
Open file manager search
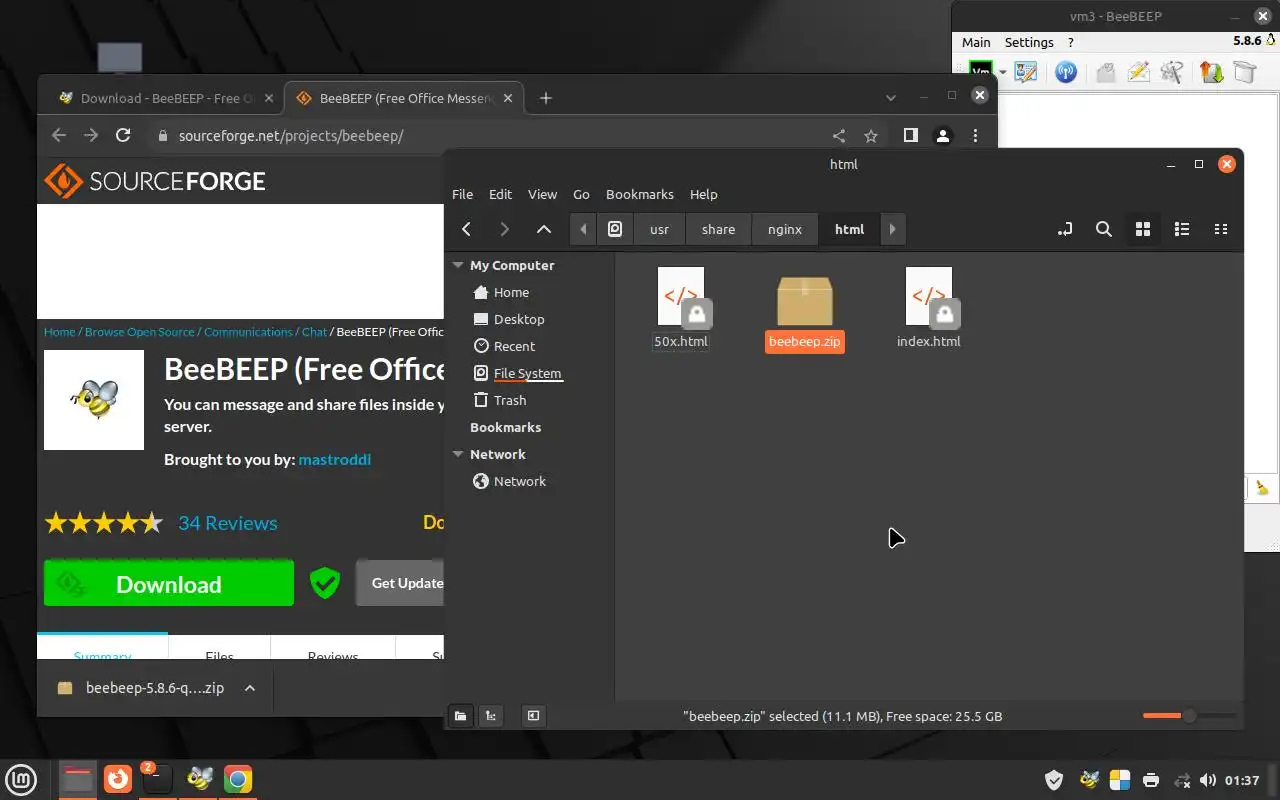click(x=1104, y=229)
